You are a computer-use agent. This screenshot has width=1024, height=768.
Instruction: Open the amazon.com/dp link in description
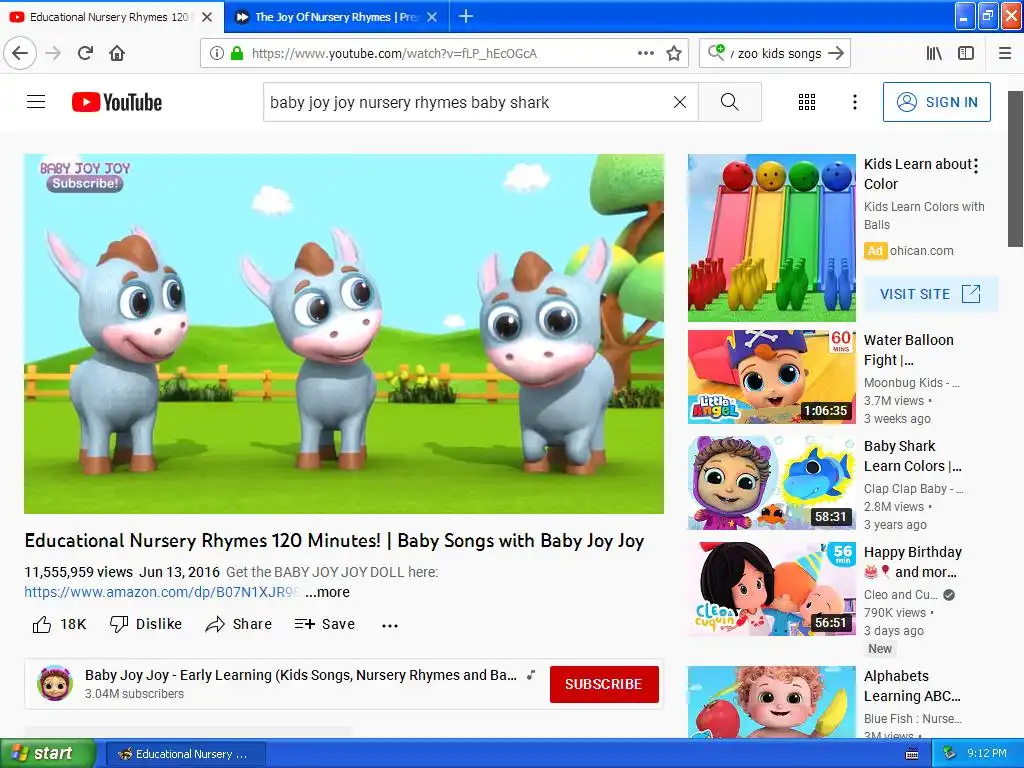click(x=162, y=592)
